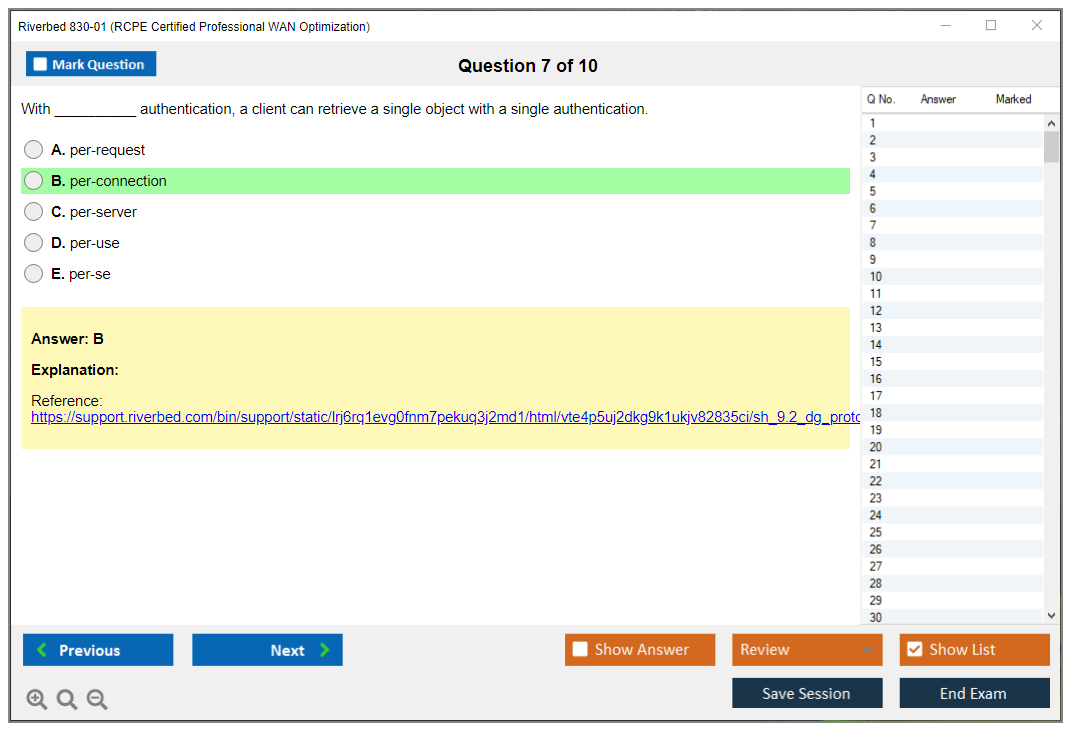Select answer D per-use
The image size is (1075, 735).
(34, 243)
